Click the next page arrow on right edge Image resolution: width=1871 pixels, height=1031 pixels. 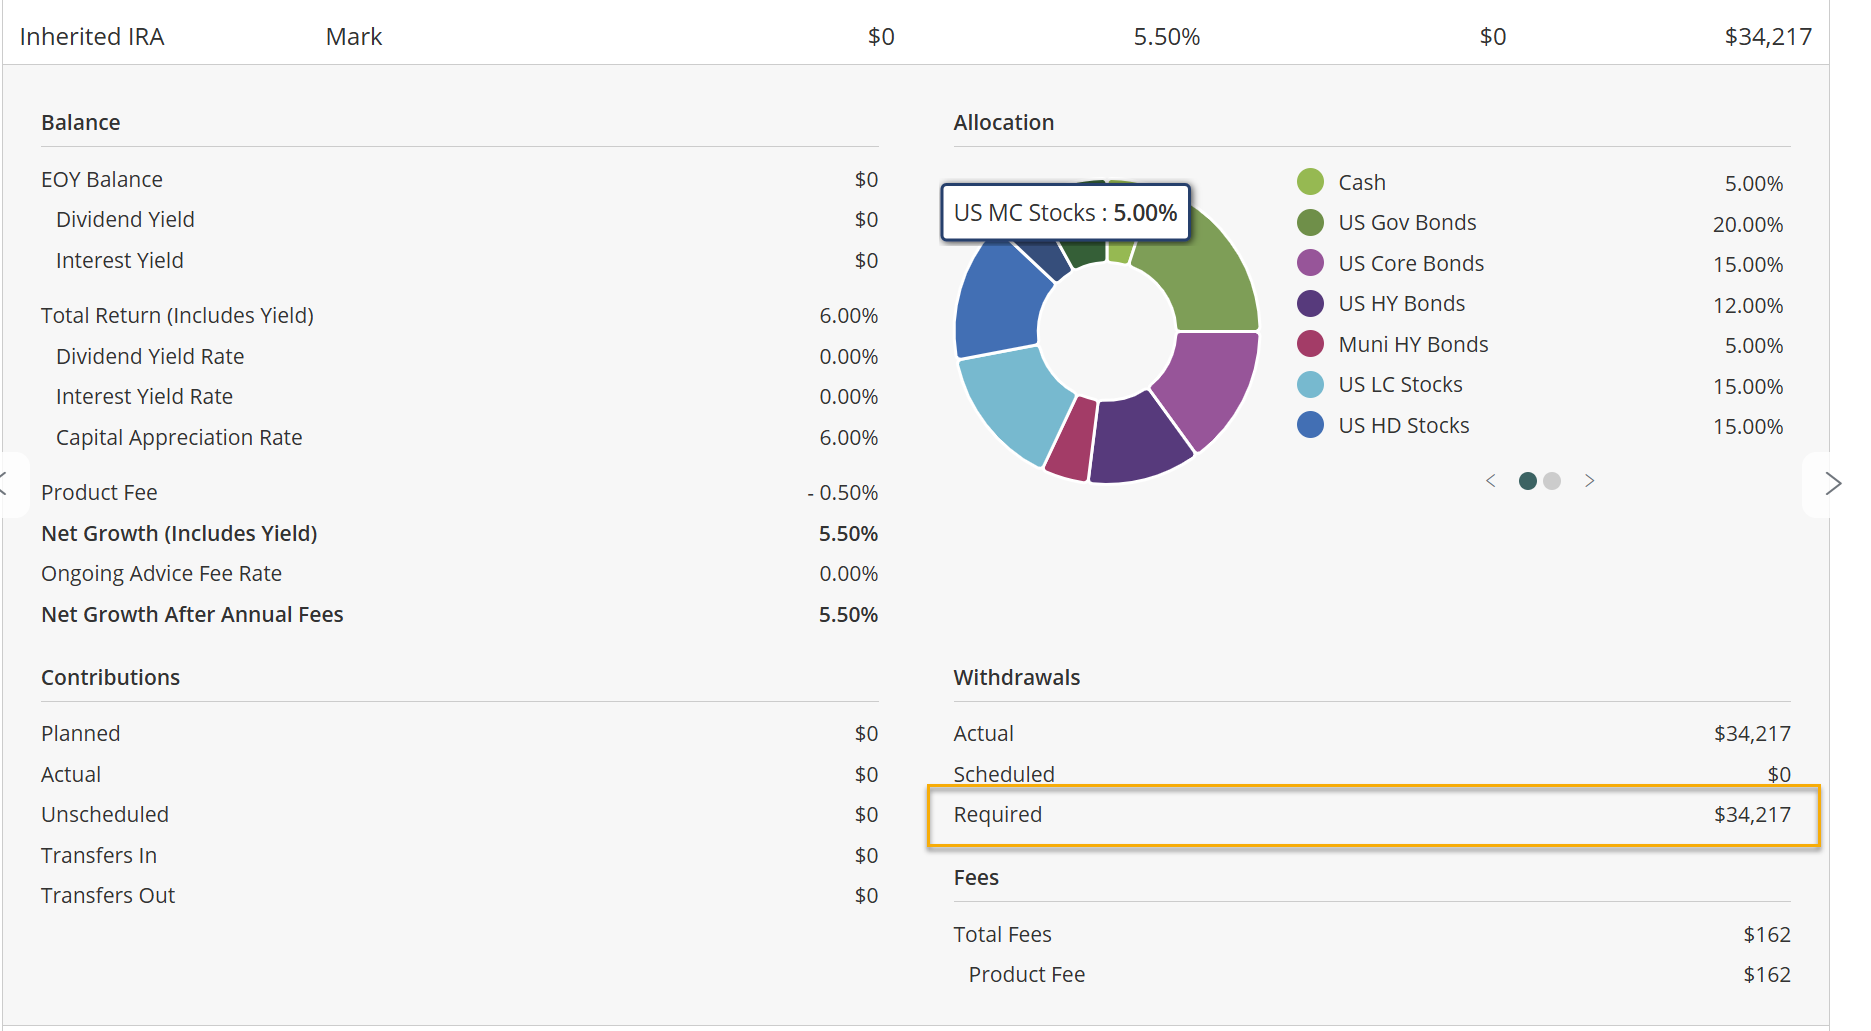(1832, 484)
